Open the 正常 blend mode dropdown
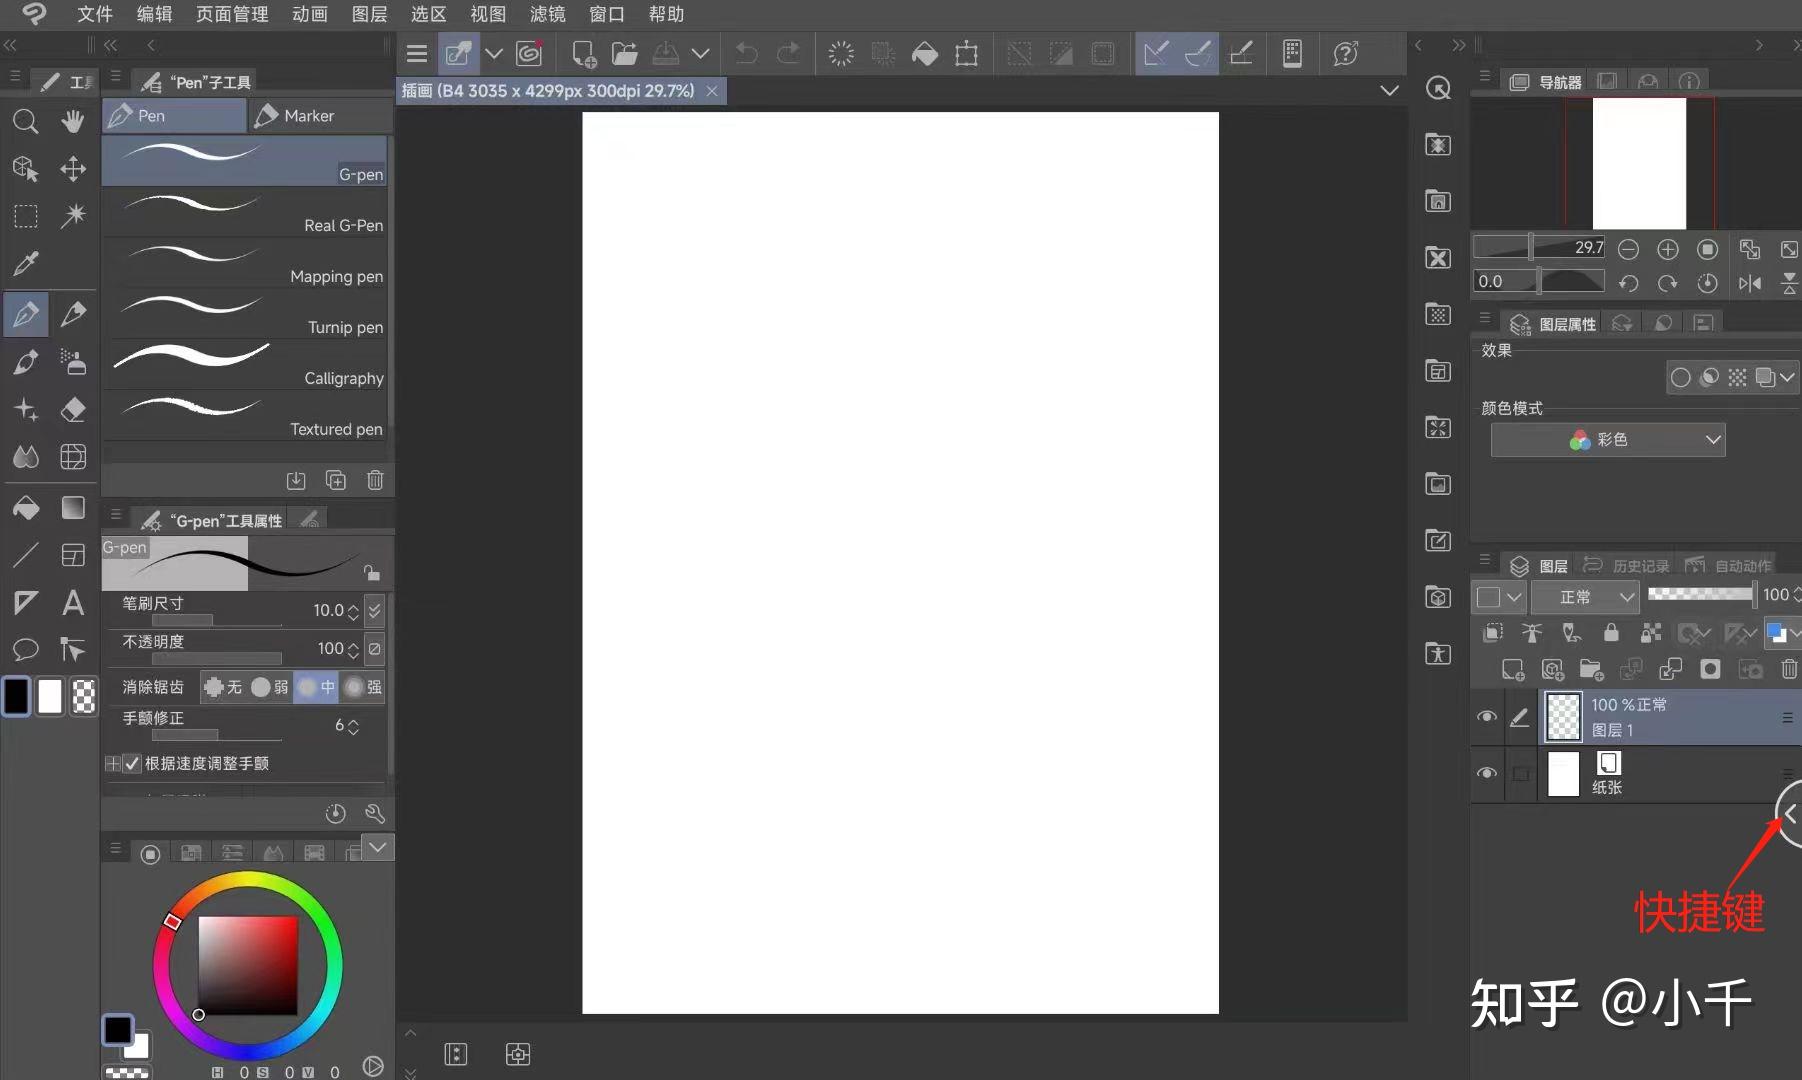The height and width of the screenshot is (1080, 1802). [1585, 597]
